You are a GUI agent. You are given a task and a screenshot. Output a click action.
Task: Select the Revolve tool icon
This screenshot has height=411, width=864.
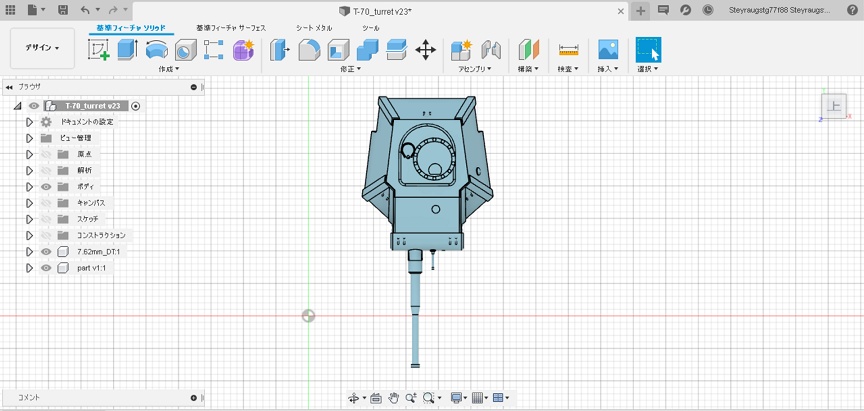coord(156,49)
